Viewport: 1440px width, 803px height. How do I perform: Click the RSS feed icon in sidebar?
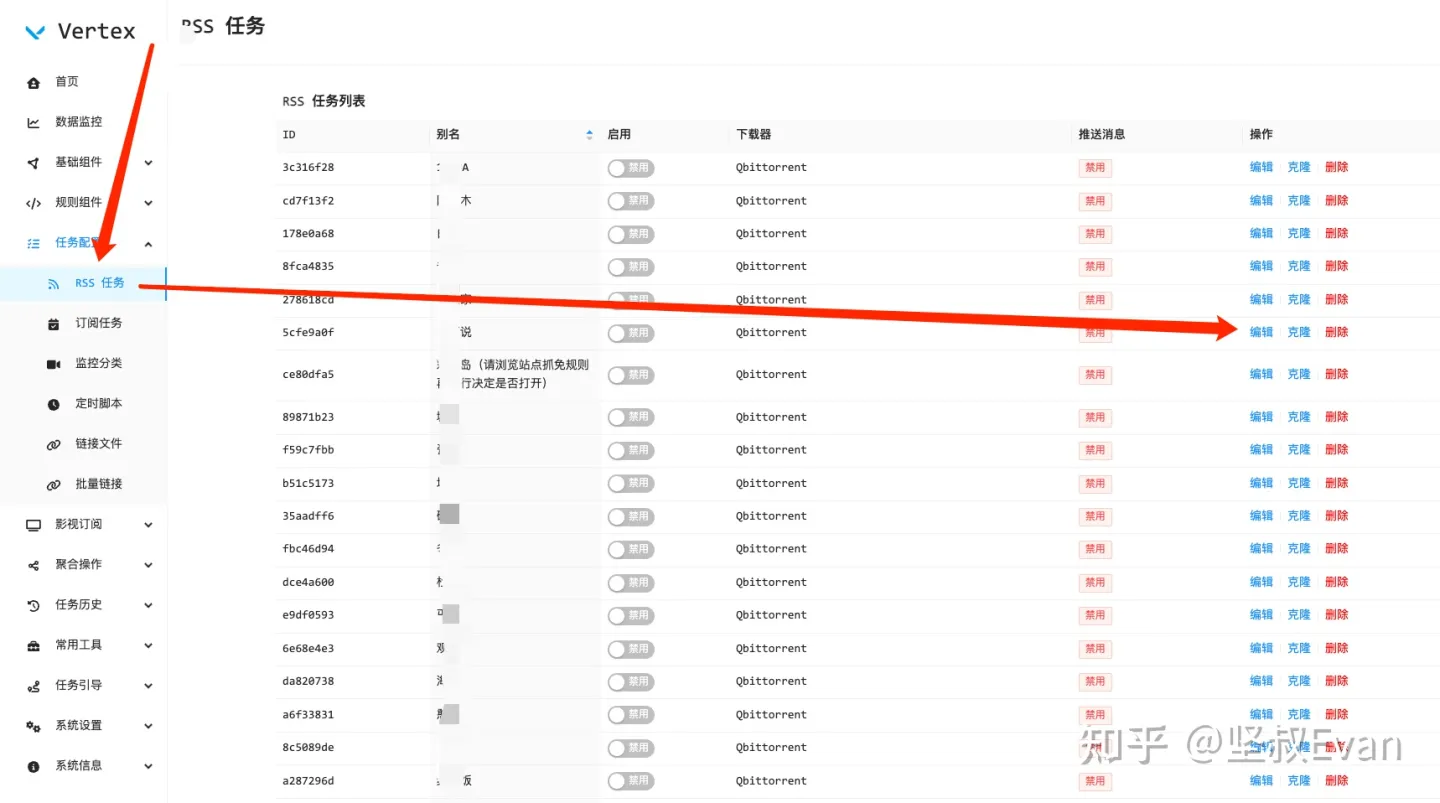tap(54, 284)
